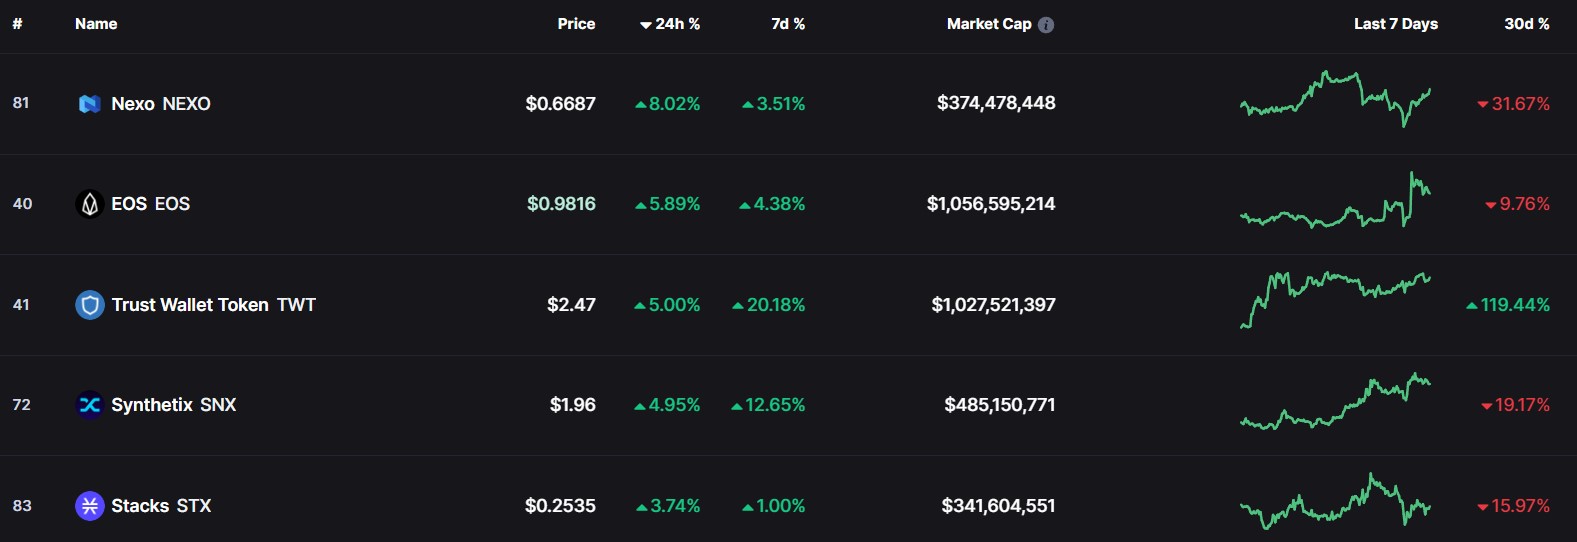Click the Trust Wallet Token shield icon
This screenshot has height=542, width=1577.
[x=90, y=305]
